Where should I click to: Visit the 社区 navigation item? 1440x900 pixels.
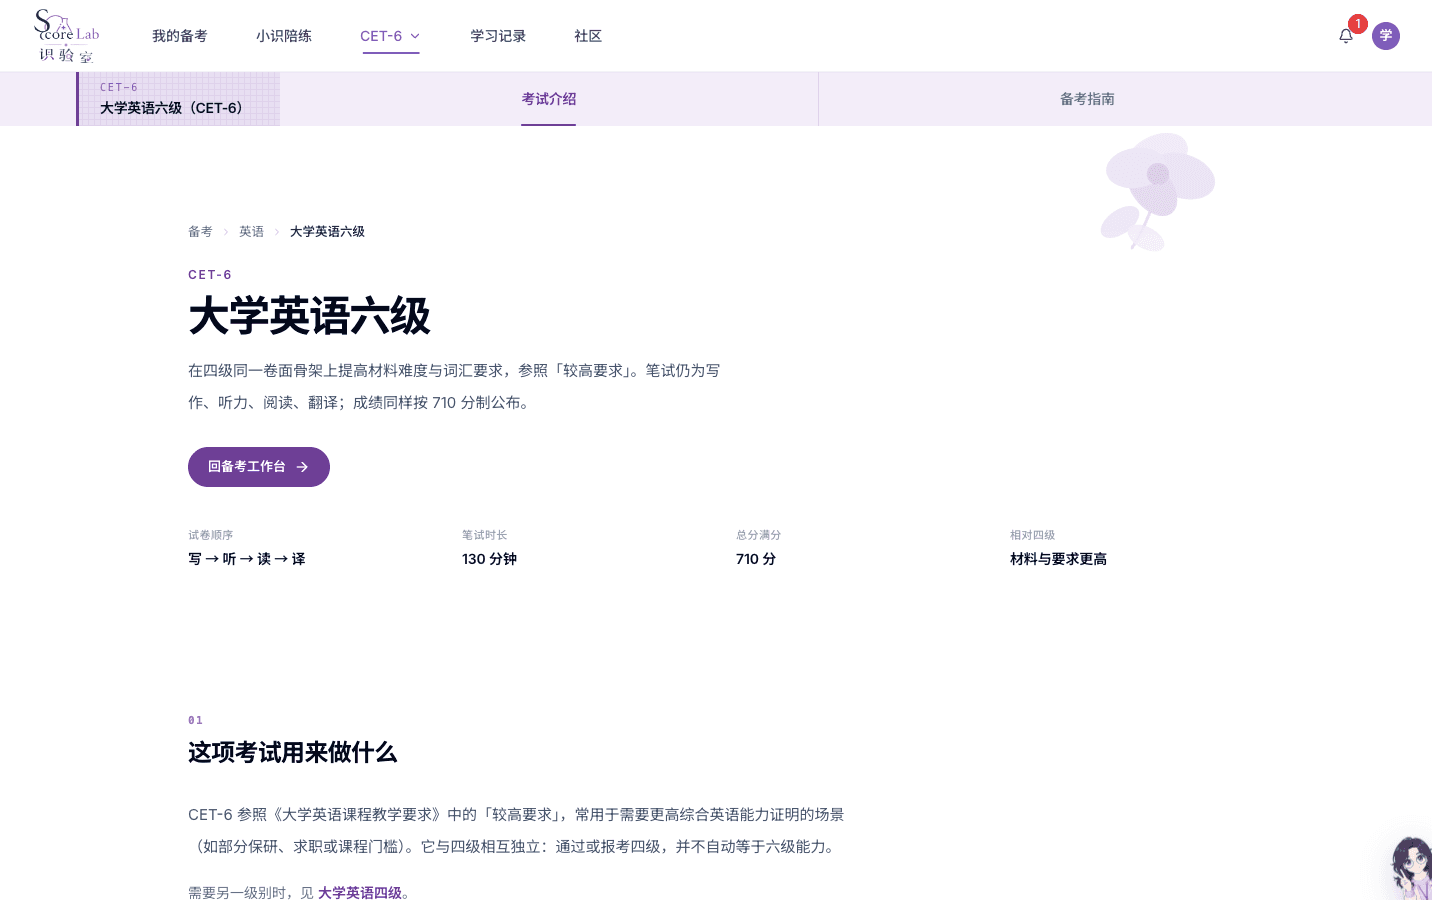coord(588,36)
